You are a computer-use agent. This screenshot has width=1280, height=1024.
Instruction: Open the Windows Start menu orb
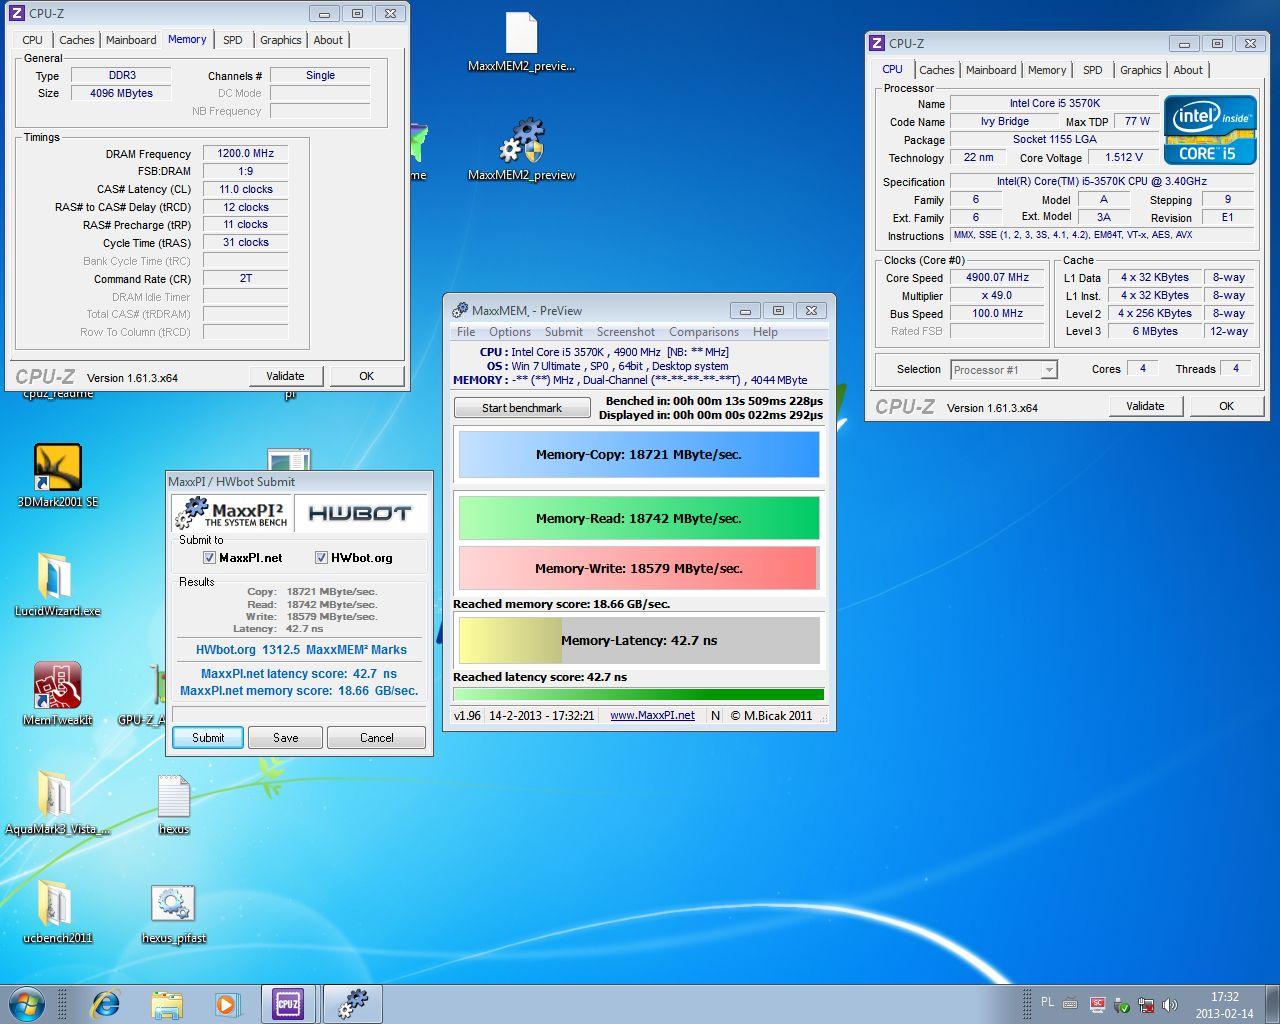point(27,1003)
